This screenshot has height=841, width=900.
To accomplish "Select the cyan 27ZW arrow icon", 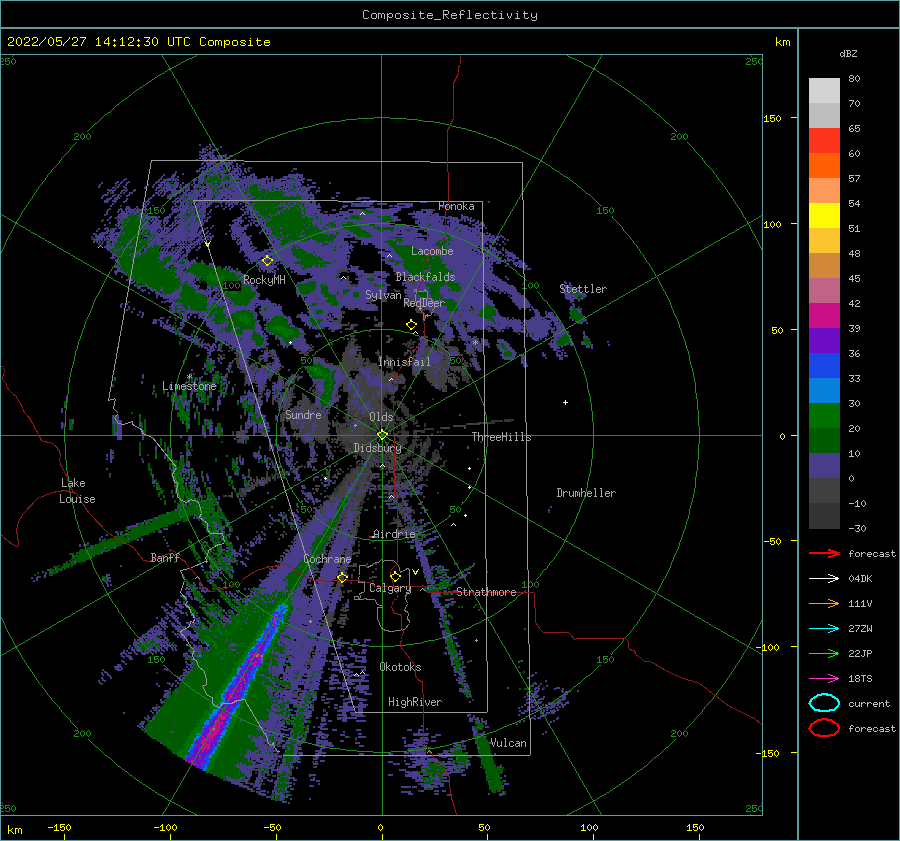I will click(x=824, y=629).
